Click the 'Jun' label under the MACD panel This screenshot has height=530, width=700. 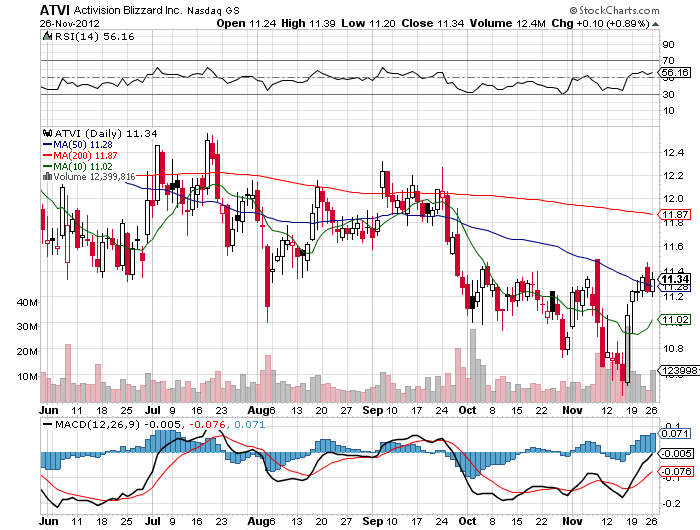pos(49,521)
